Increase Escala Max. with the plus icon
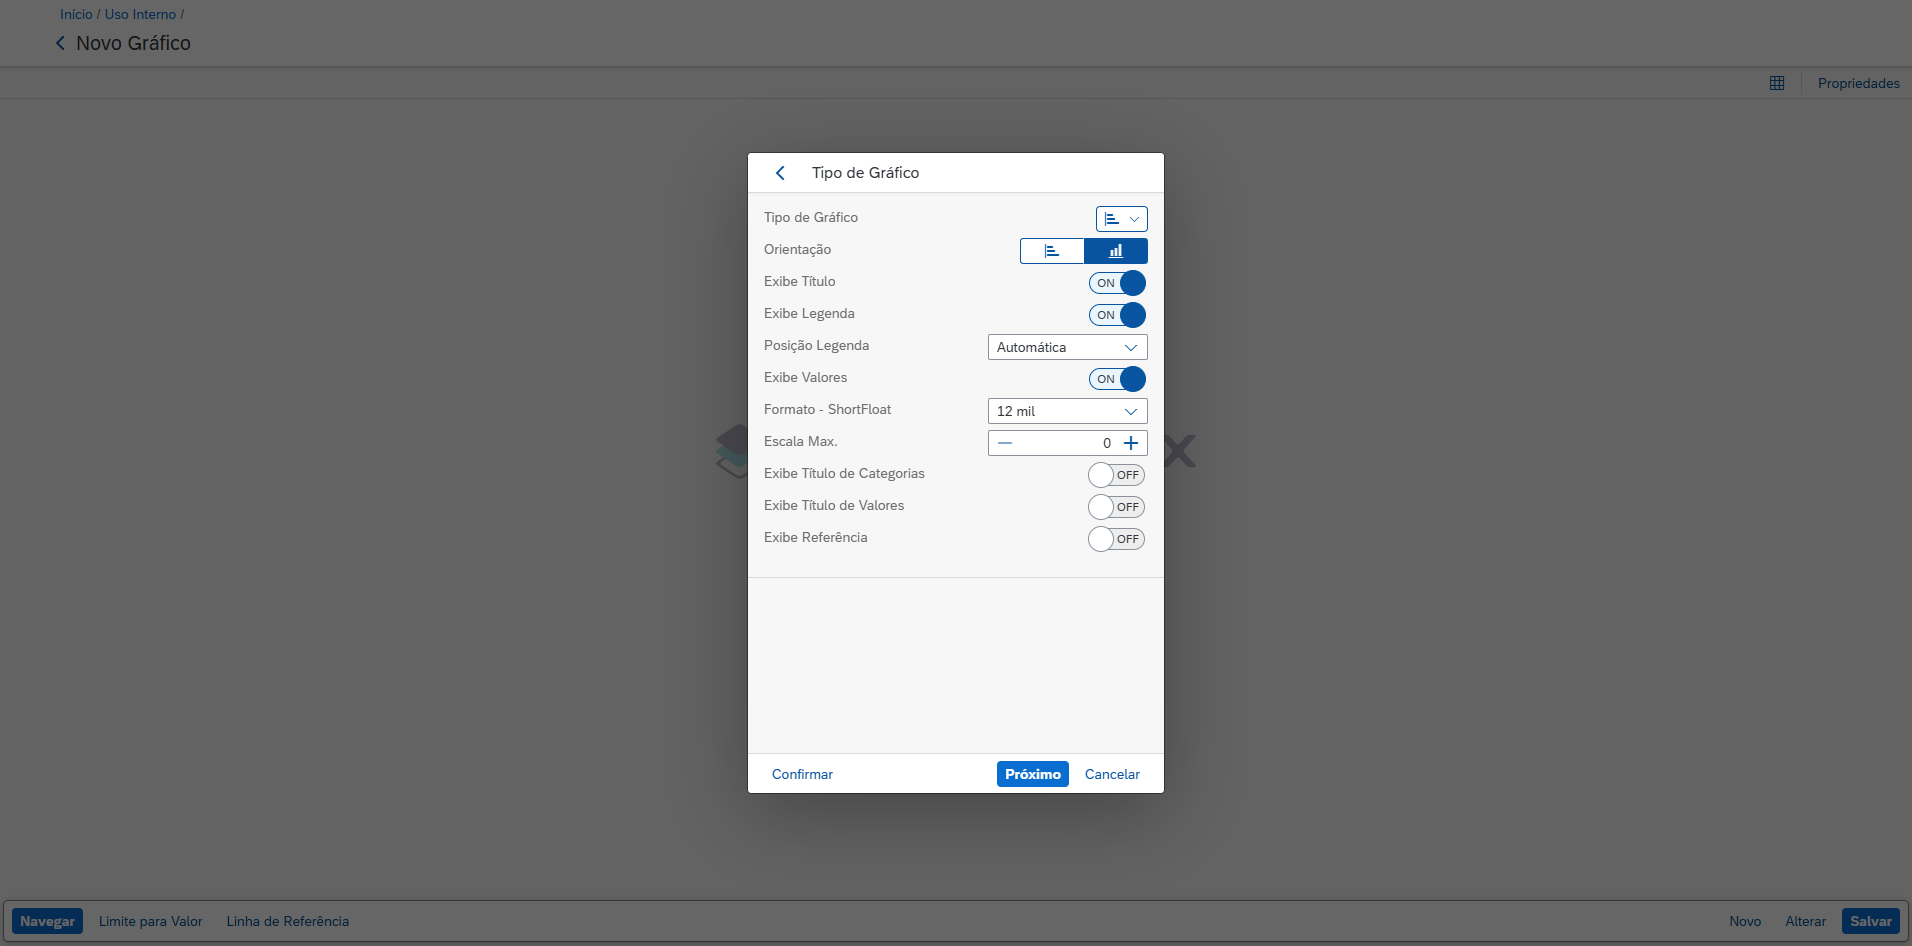The image size is (1912, 946). [x=1131, y=443]
